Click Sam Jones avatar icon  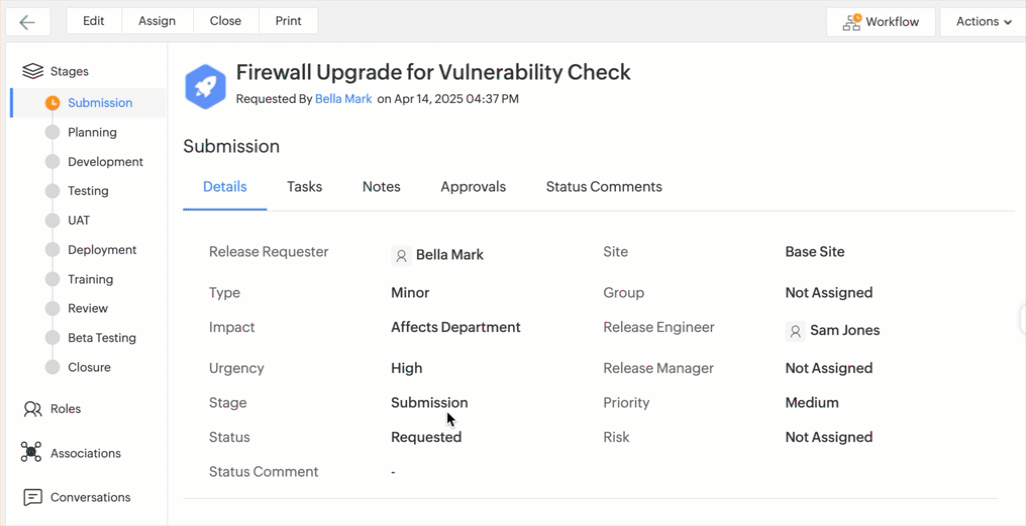tap(795, 331)
